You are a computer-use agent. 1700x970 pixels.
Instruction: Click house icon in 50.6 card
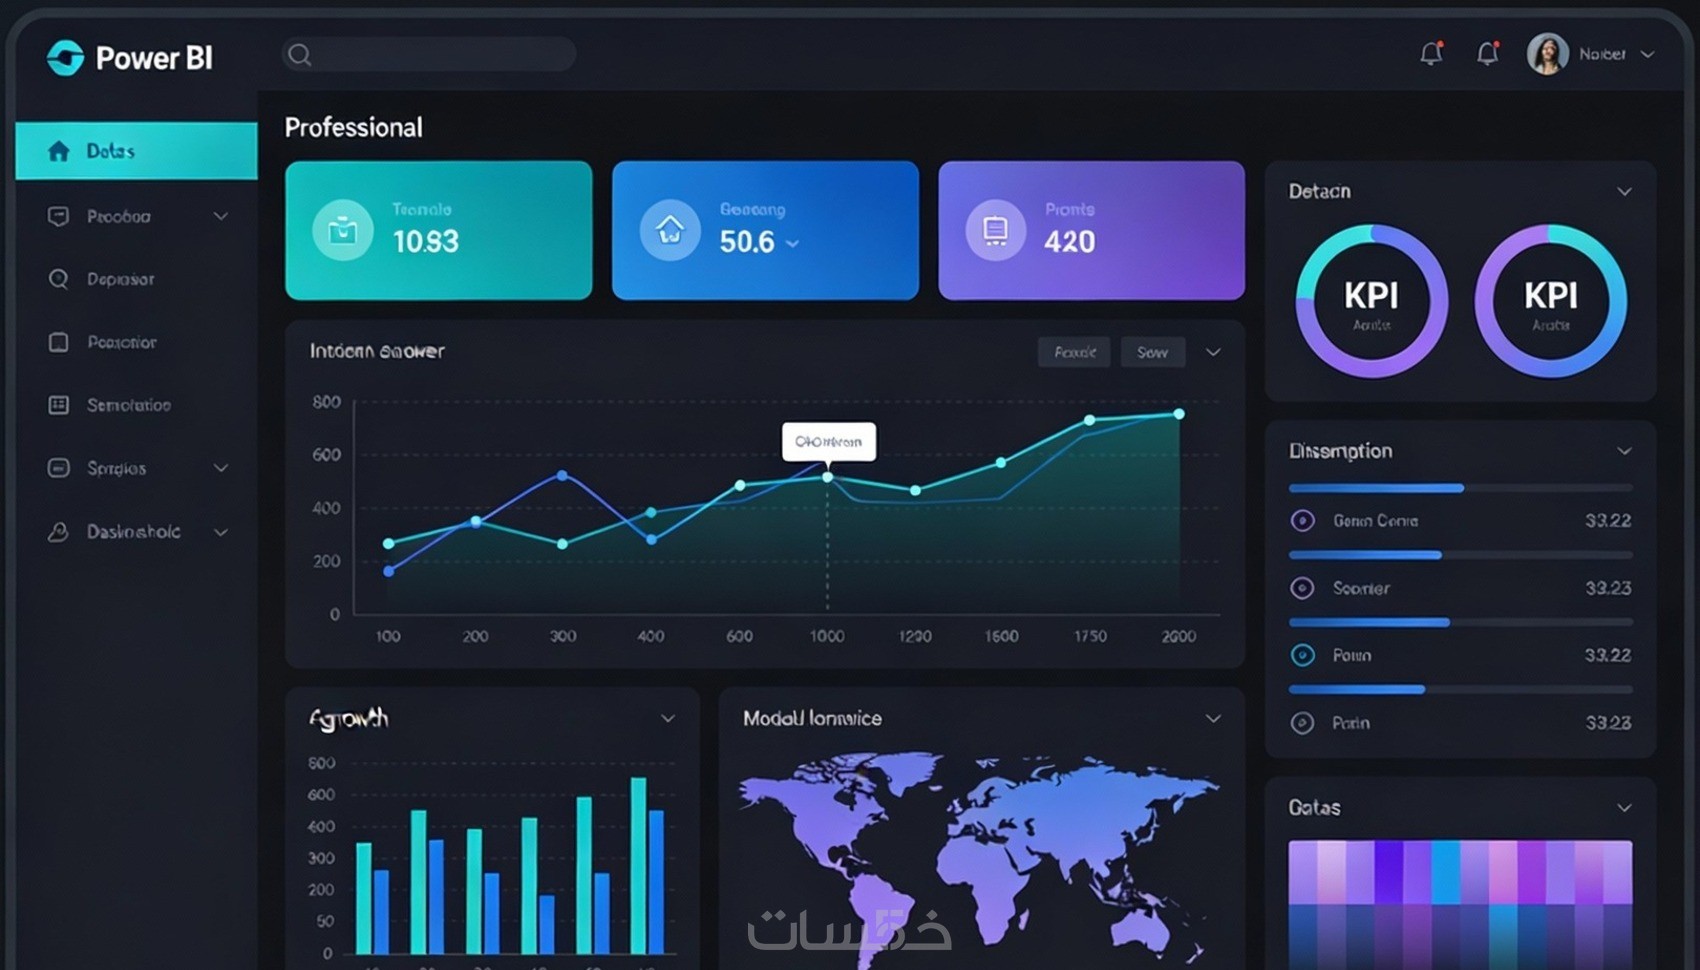tap(670, 230)
